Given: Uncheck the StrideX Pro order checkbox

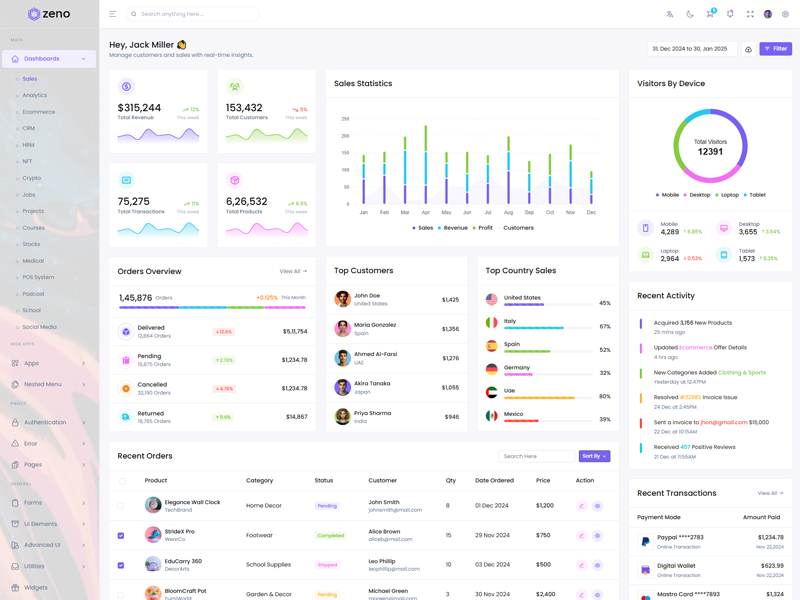Looking at the screenshot, I should pyautogui.click(x=121, y=535).
